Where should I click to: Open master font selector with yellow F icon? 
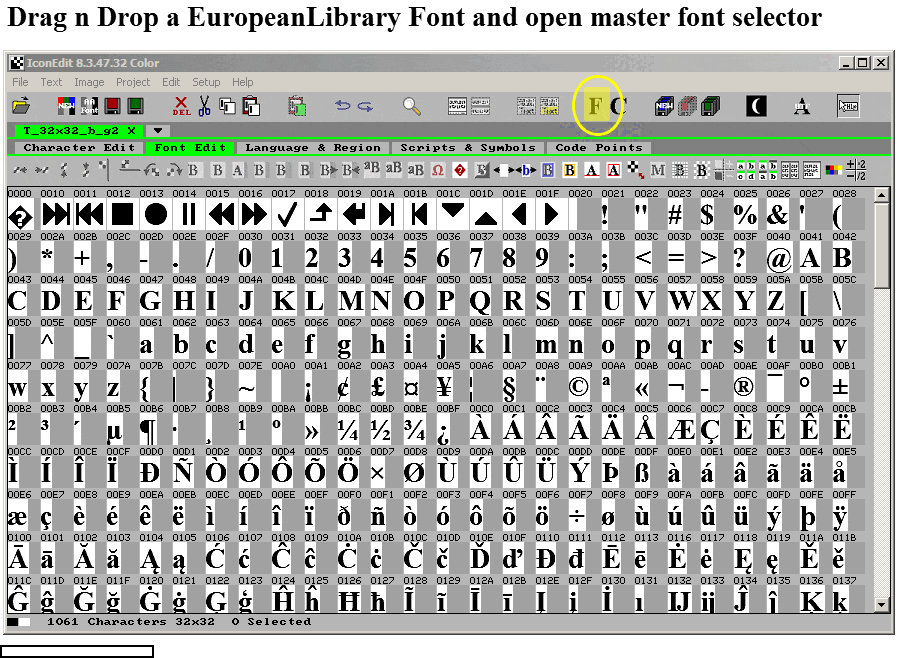coord(596,106)
